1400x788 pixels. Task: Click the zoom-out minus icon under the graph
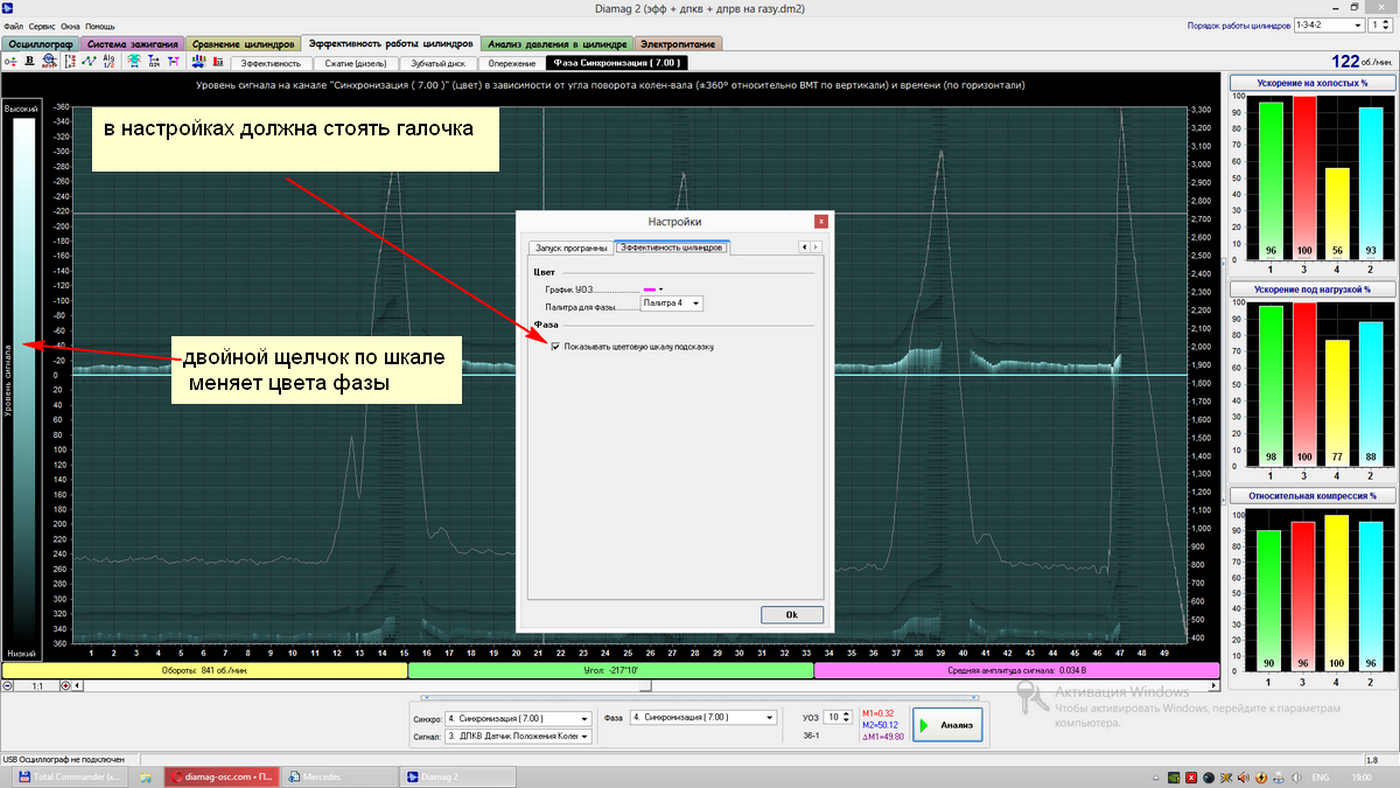point(8,686)
